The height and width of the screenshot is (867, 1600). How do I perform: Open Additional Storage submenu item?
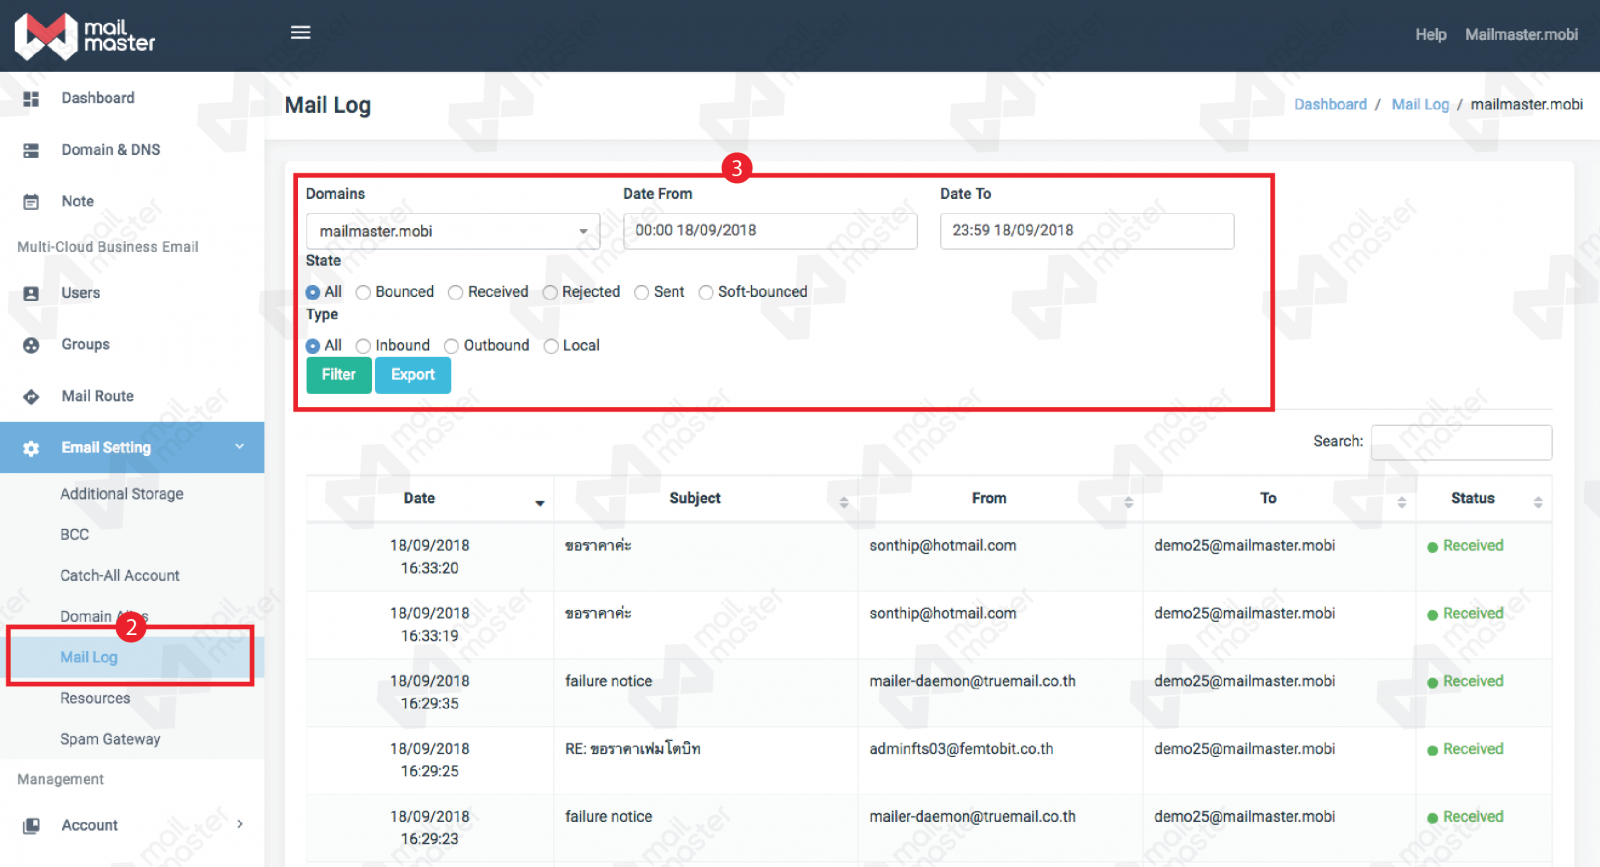pyautogui.click(x=122, y=494)
